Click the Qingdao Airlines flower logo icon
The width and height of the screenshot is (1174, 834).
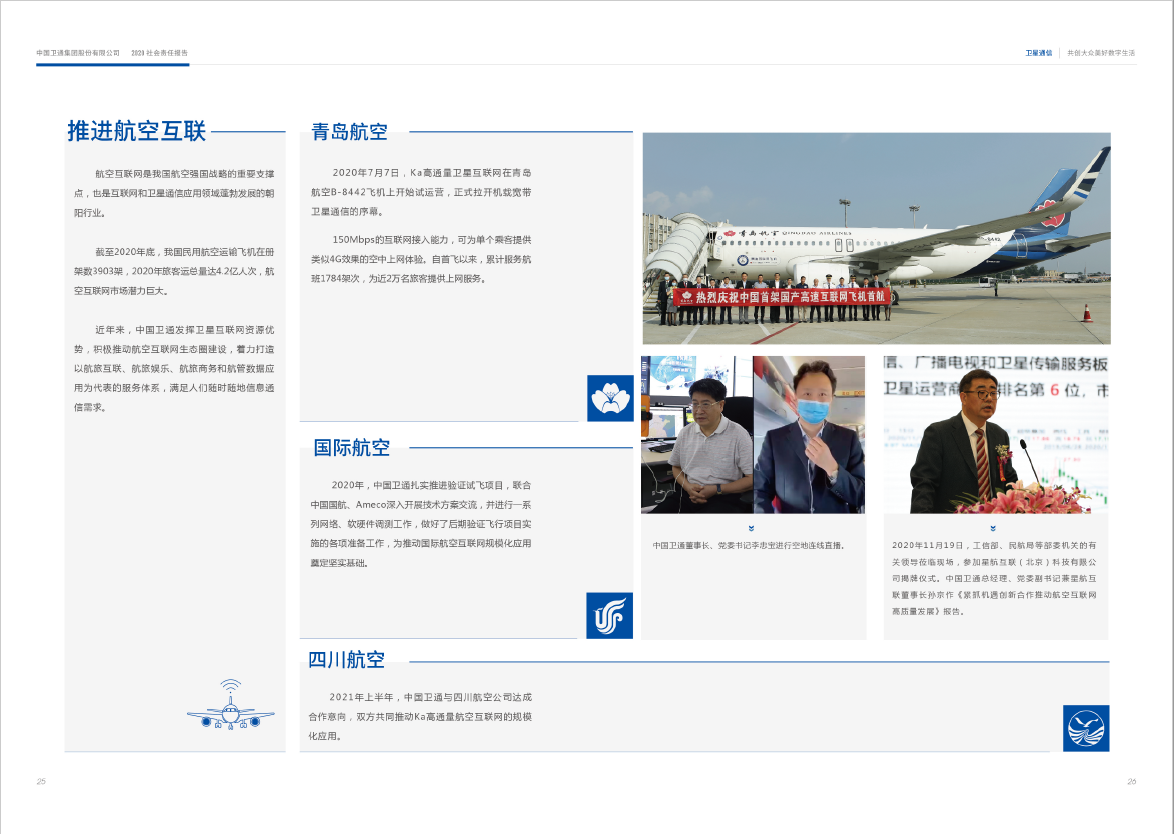tap(610, 398)
